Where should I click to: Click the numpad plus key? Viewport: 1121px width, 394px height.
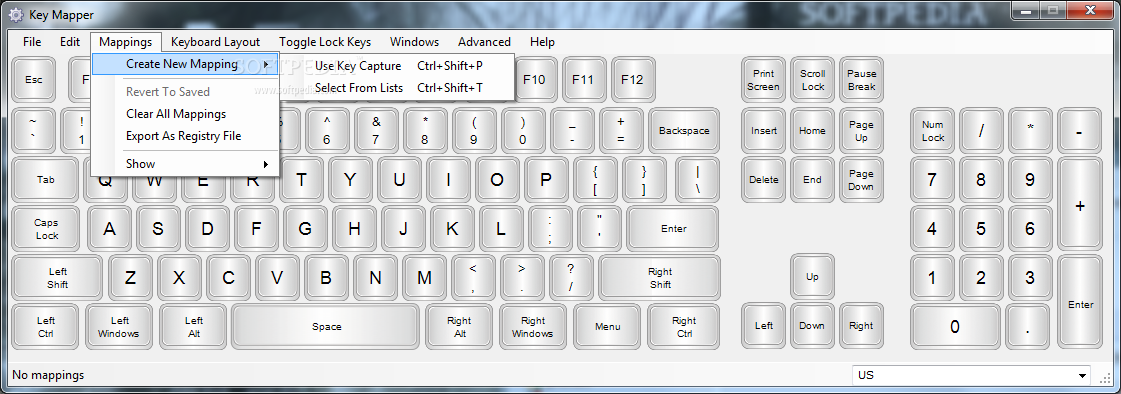click(1080, 205)
